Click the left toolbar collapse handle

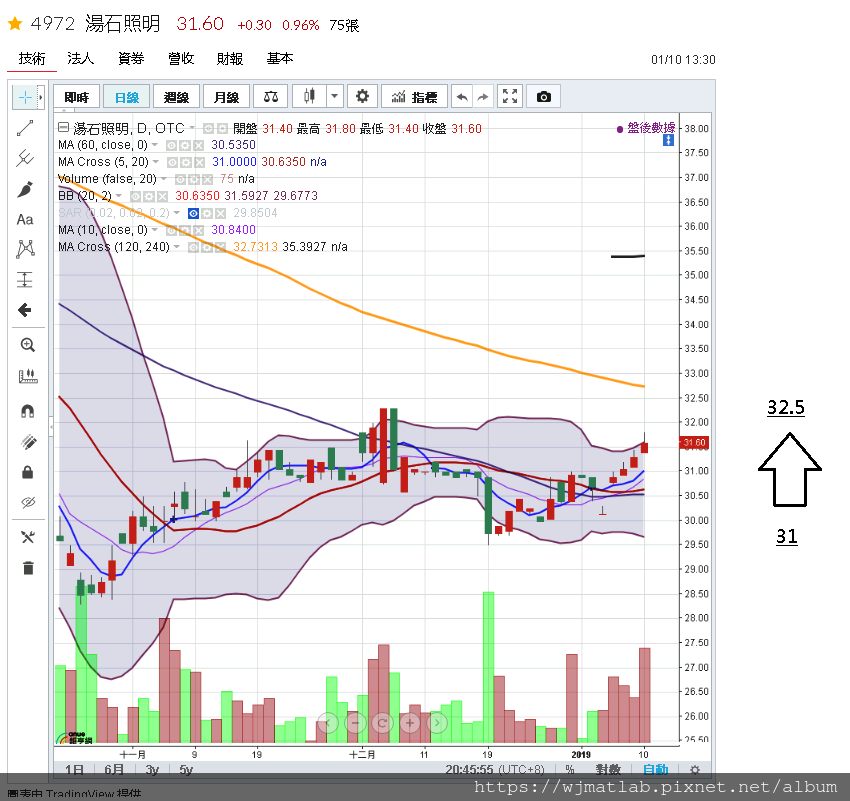(x=51, y=427)
